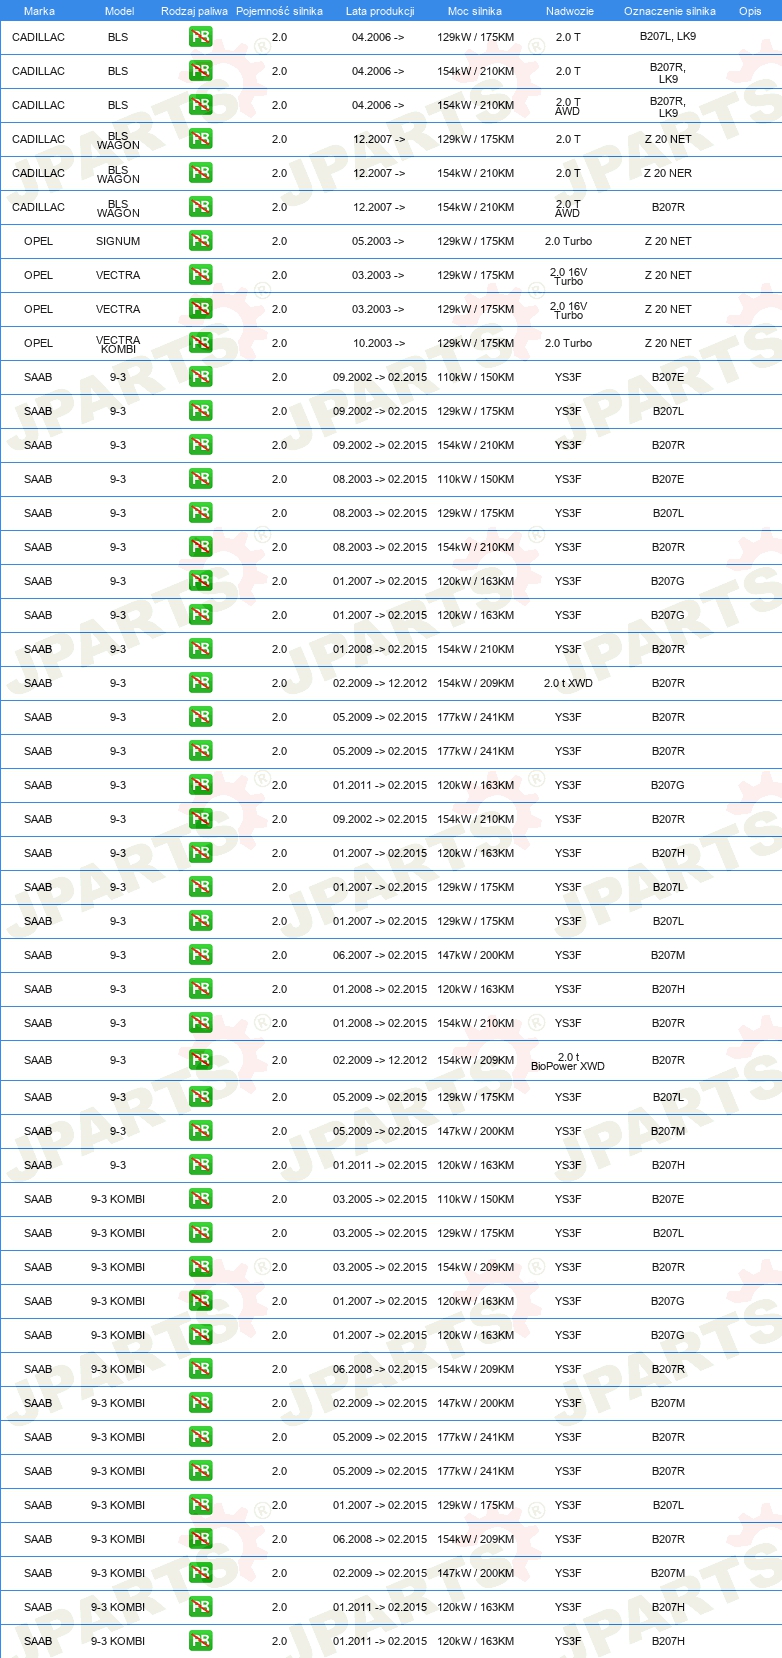Select B207M cell in SAAB 9-3 06.2007 row
Viewport: 782px width, 1658px height.
668,955
